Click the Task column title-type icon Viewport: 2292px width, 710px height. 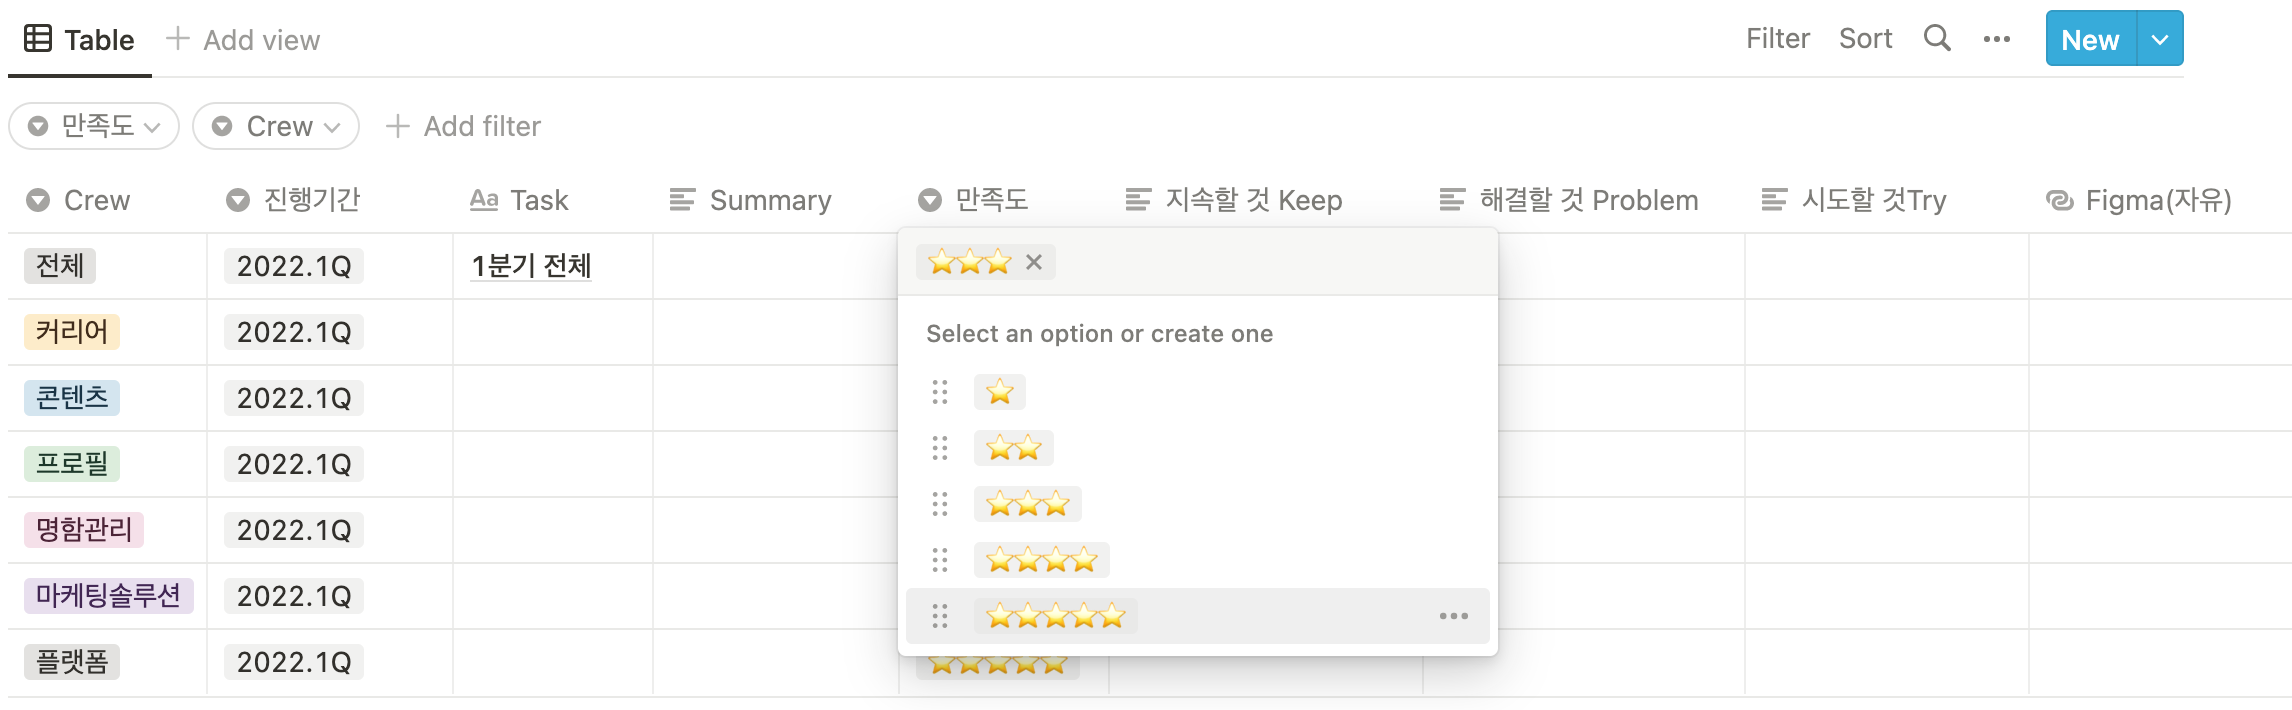[x=484, y=200]
